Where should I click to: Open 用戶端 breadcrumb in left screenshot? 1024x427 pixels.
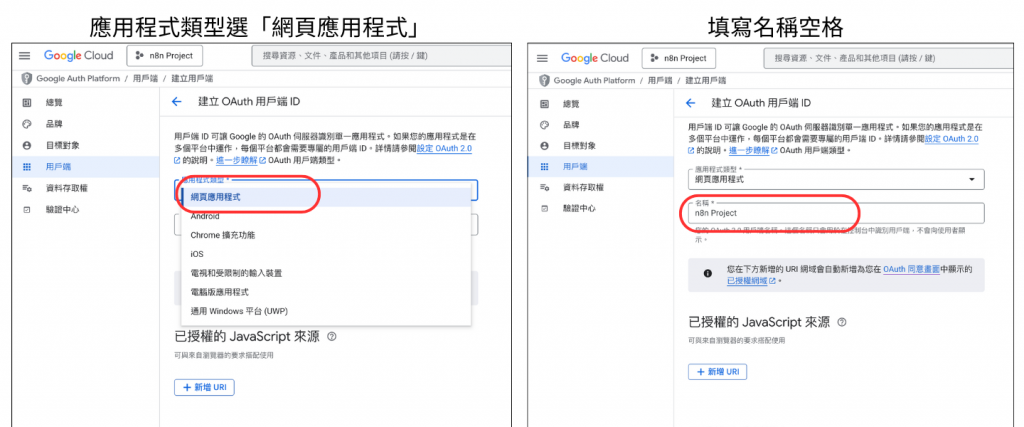pyautogui.click(x=145, y=78)
